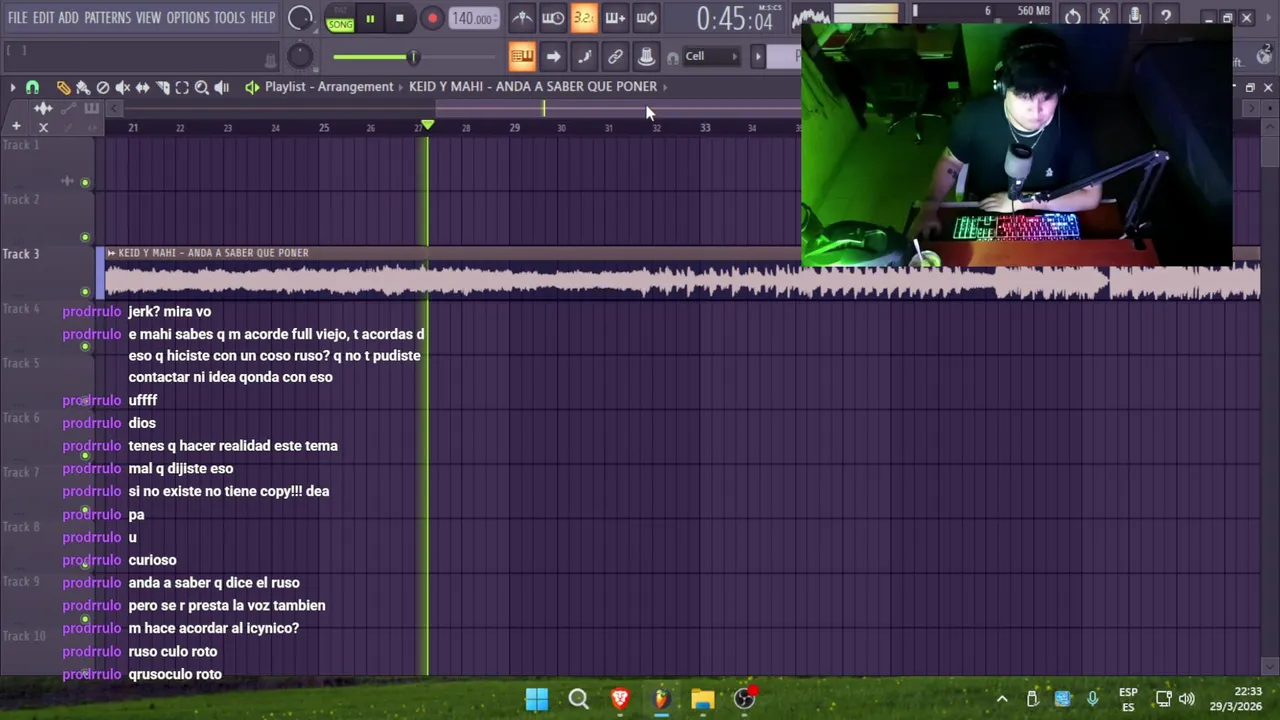
Task: Open the playlist options menu arrow
Action: (x=12, y=88)
